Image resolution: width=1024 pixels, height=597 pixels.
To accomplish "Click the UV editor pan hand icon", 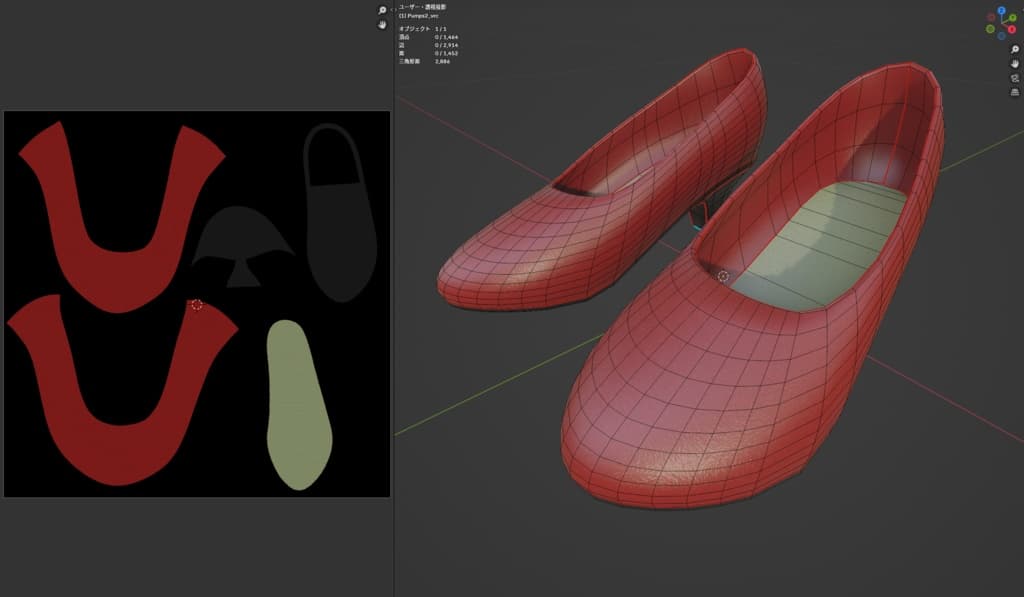I will (382, 25).
